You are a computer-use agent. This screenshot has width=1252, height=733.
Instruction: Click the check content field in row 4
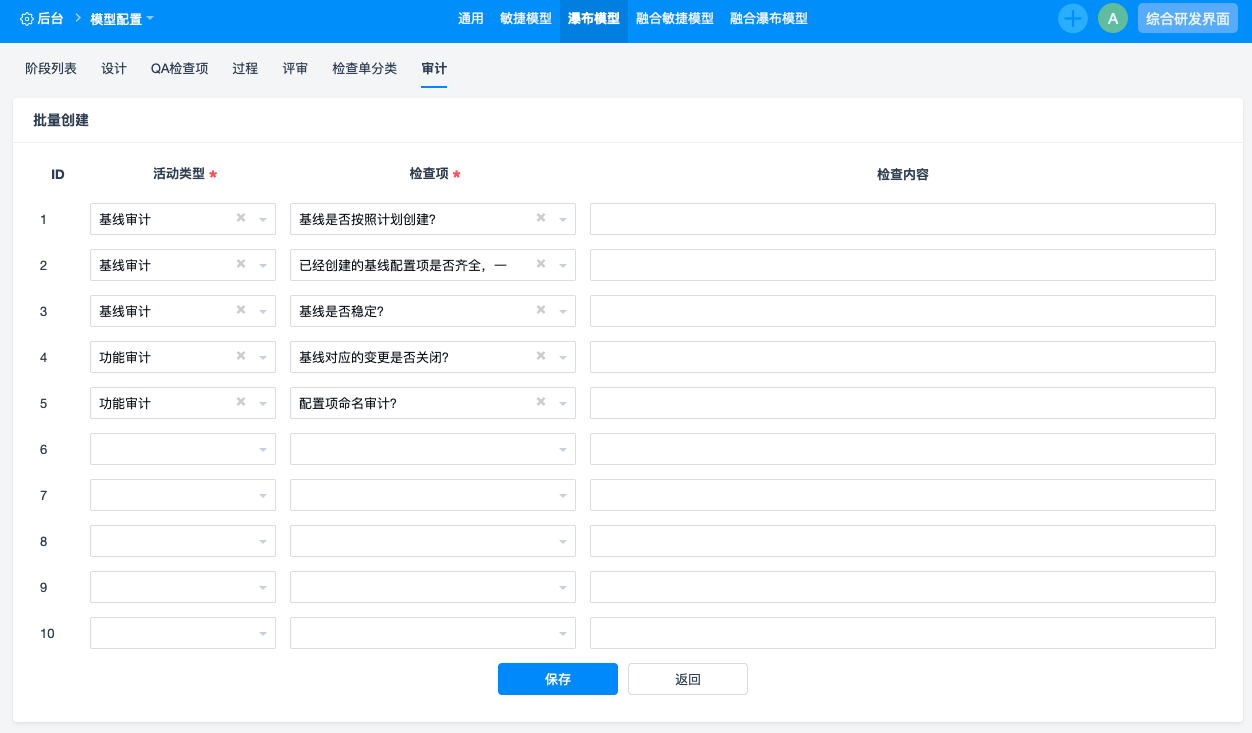click(x=902, y=357)
